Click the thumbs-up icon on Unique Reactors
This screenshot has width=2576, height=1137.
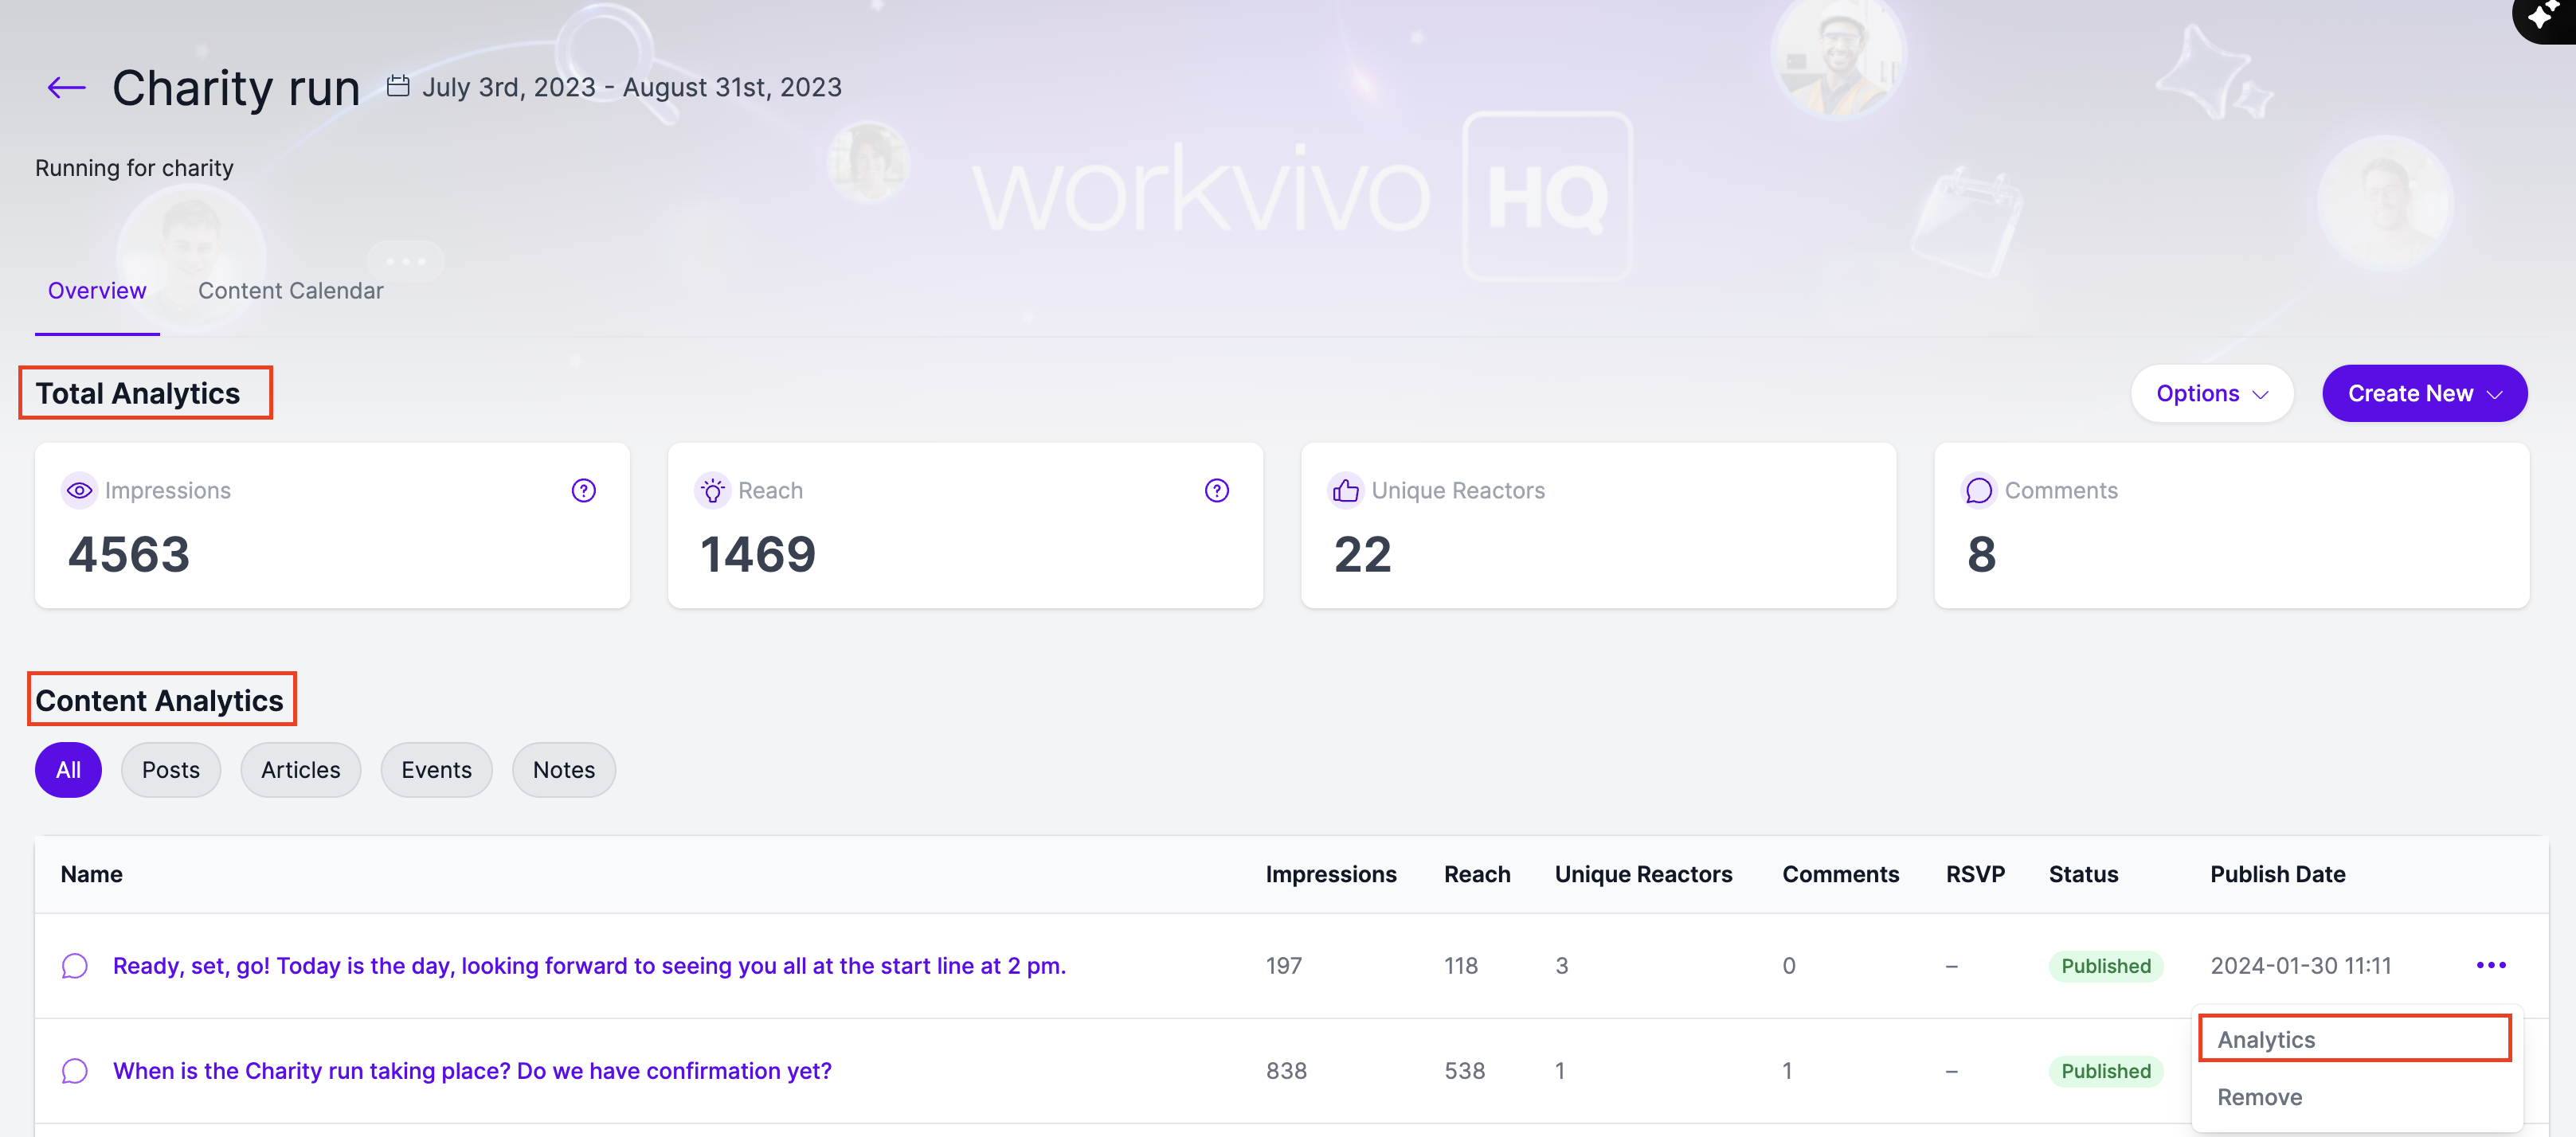point(1346,490)
